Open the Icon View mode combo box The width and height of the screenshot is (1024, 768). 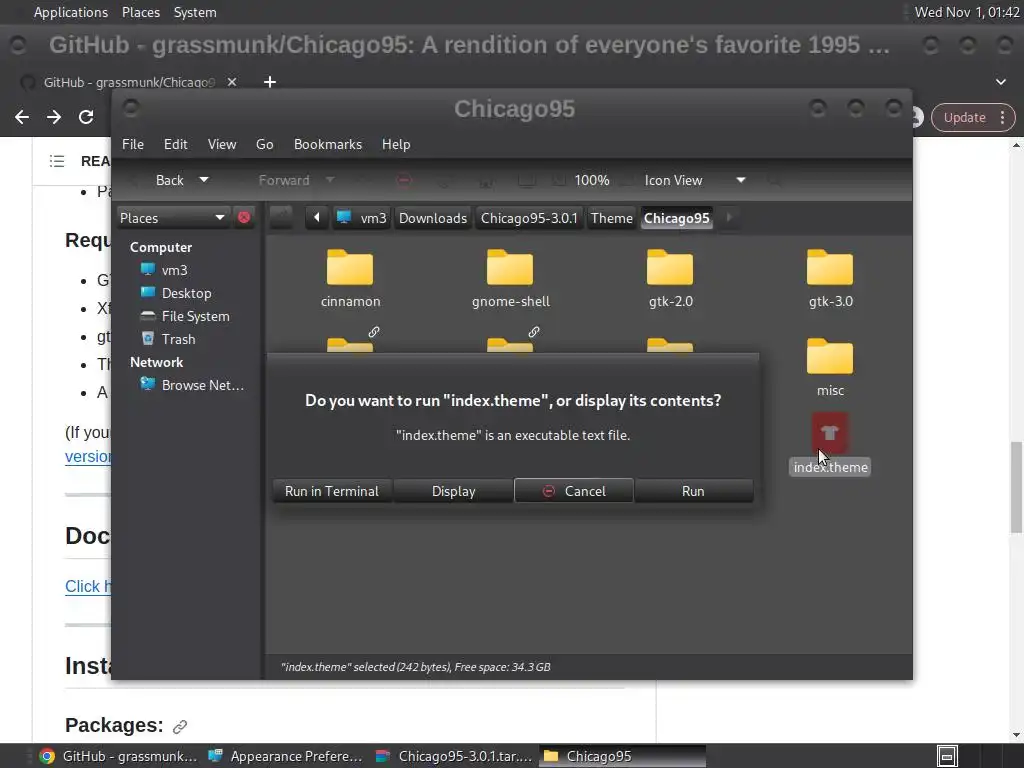point(696,180)
